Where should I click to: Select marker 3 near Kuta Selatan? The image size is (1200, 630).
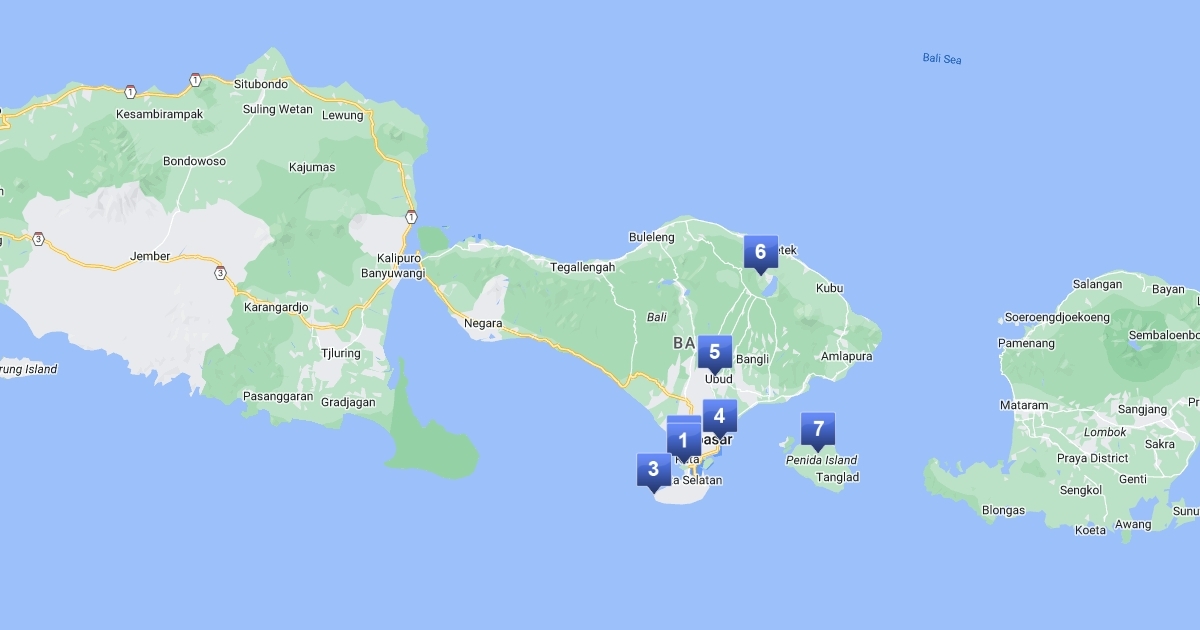click(653, 469)
